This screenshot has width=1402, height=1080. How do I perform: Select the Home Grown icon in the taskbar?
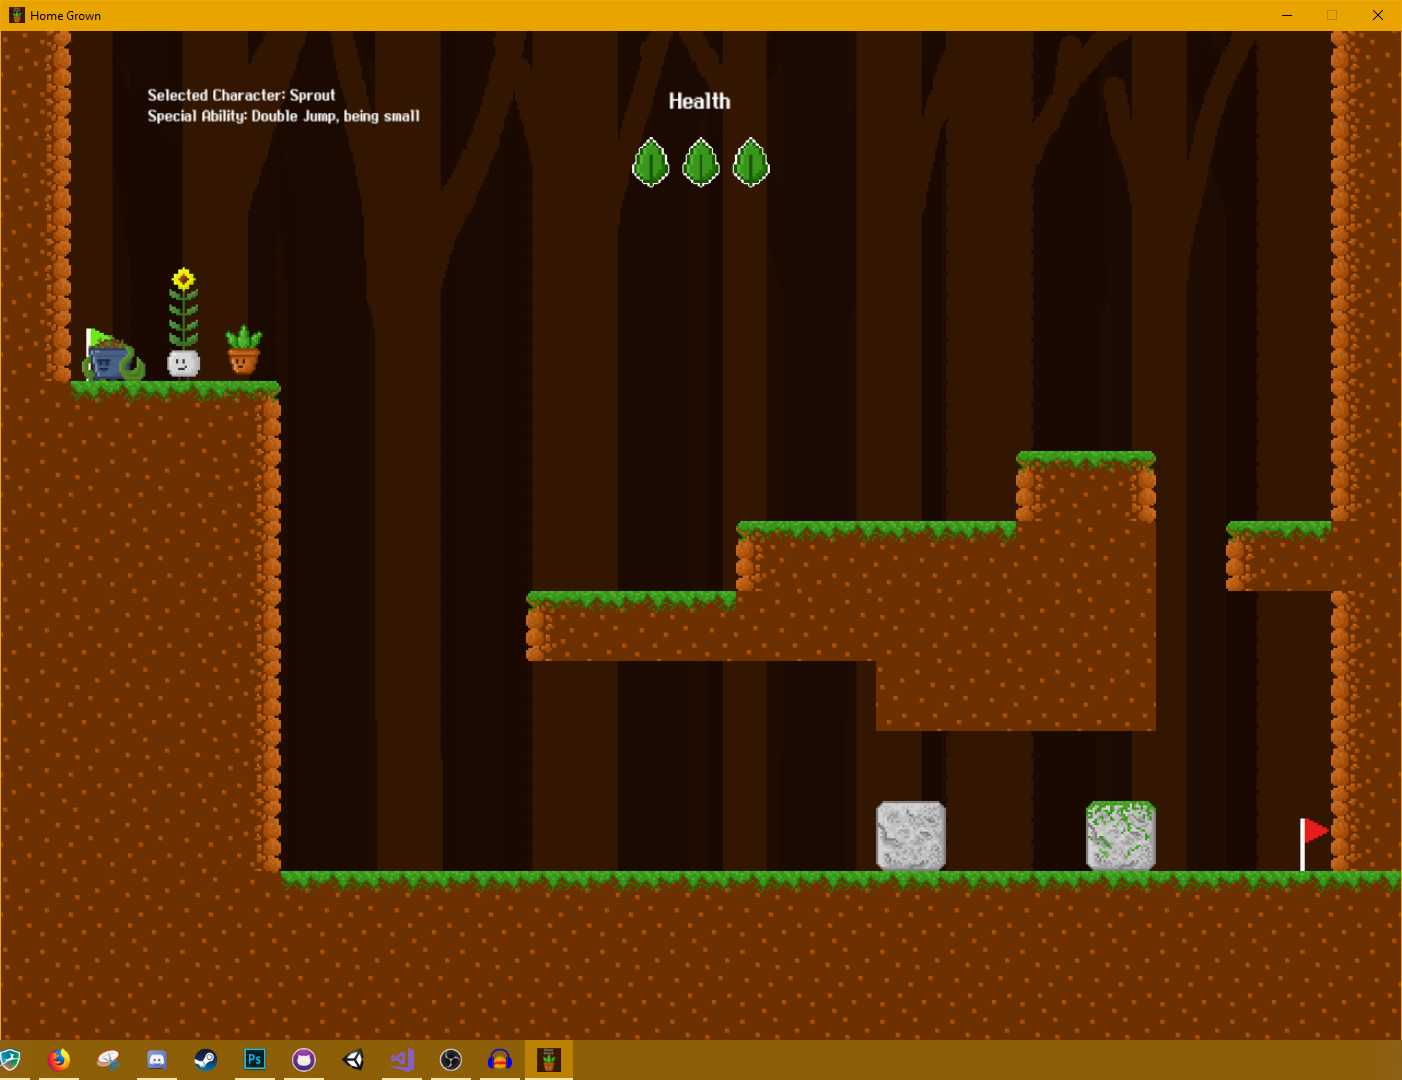pos(548,1060)
